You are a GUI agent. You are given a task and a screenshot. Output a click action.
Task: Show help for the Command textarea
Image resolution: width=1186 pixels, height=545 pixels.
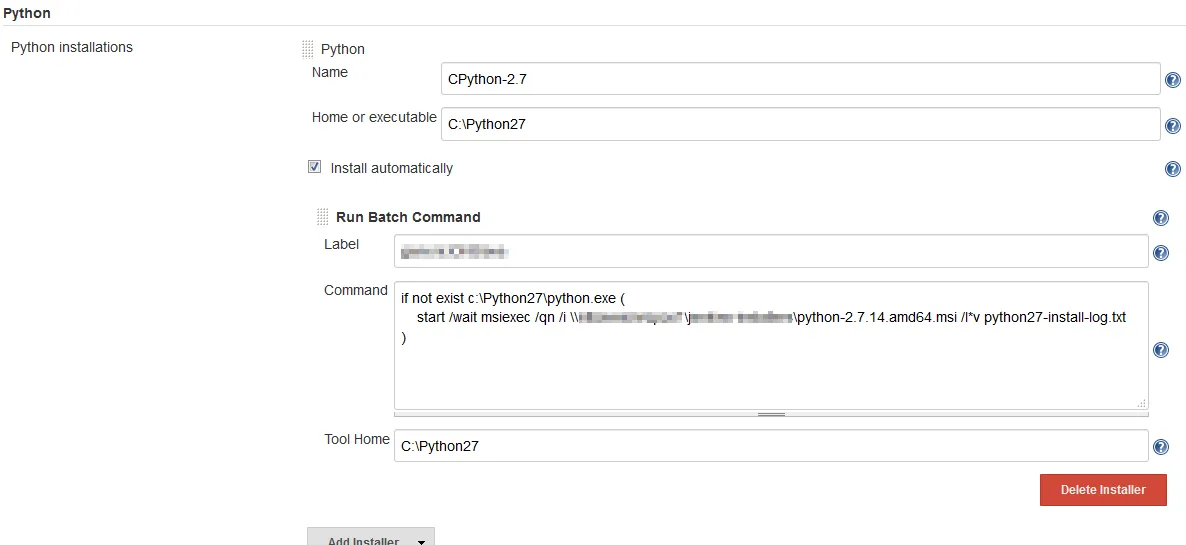click(1161, 350)
